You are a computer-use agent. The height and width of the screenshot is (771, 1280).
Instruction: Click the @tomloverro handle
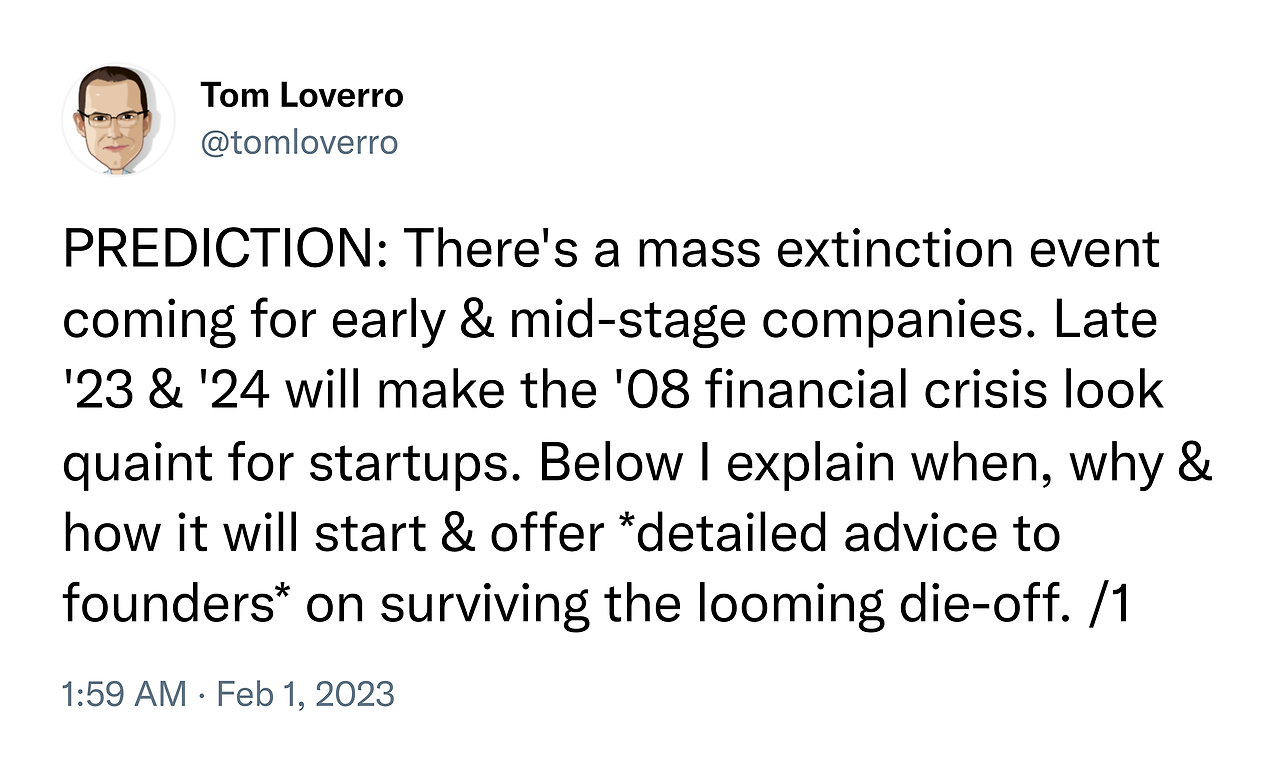tap(299, 143)
